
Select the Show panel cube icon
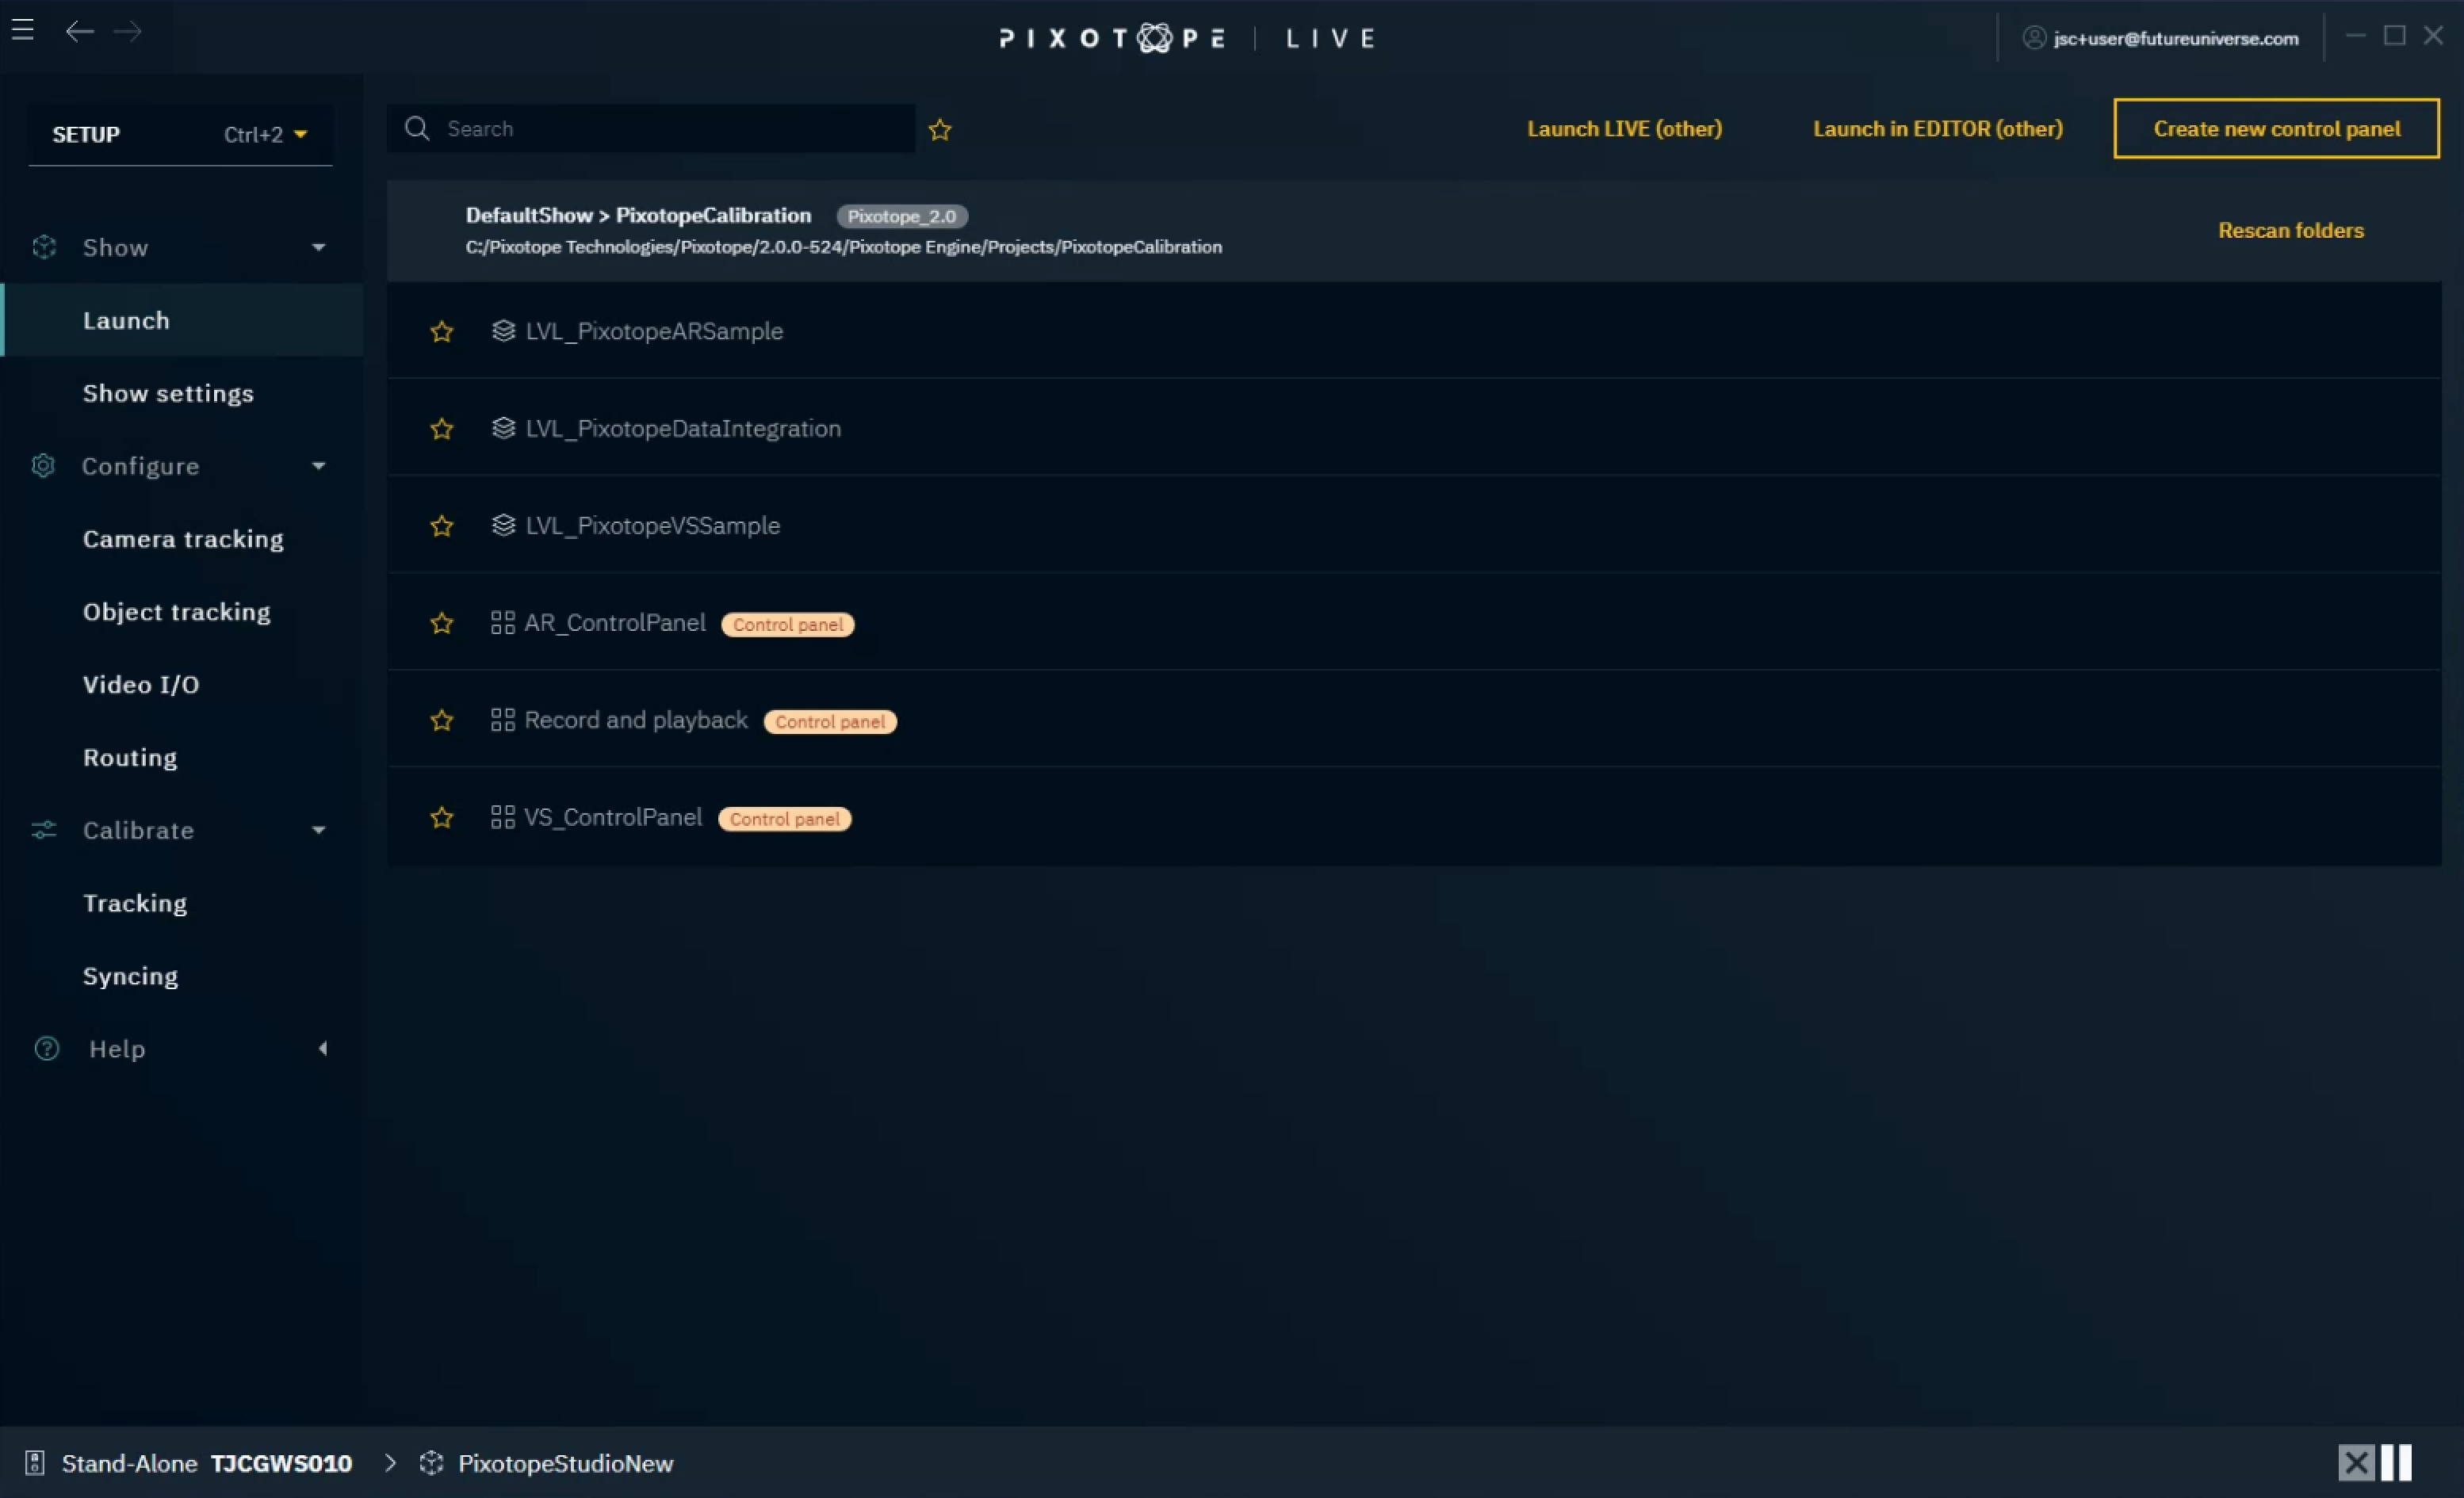click(44, 247)
